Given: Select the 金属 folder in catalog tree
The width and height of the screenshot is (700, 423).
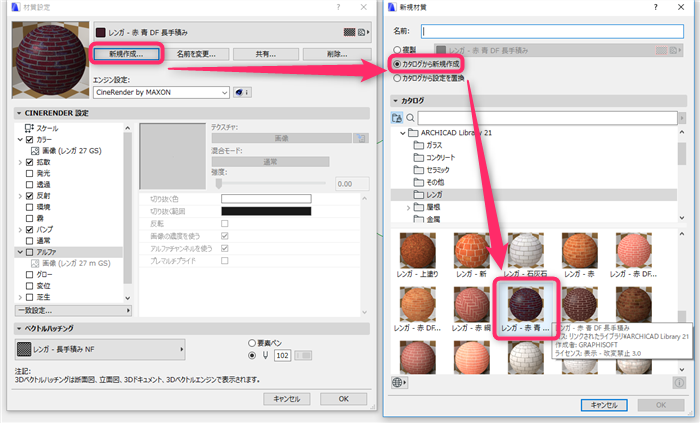Looking at the screenshot, I should pyautogui.click(x=427, y=219).
